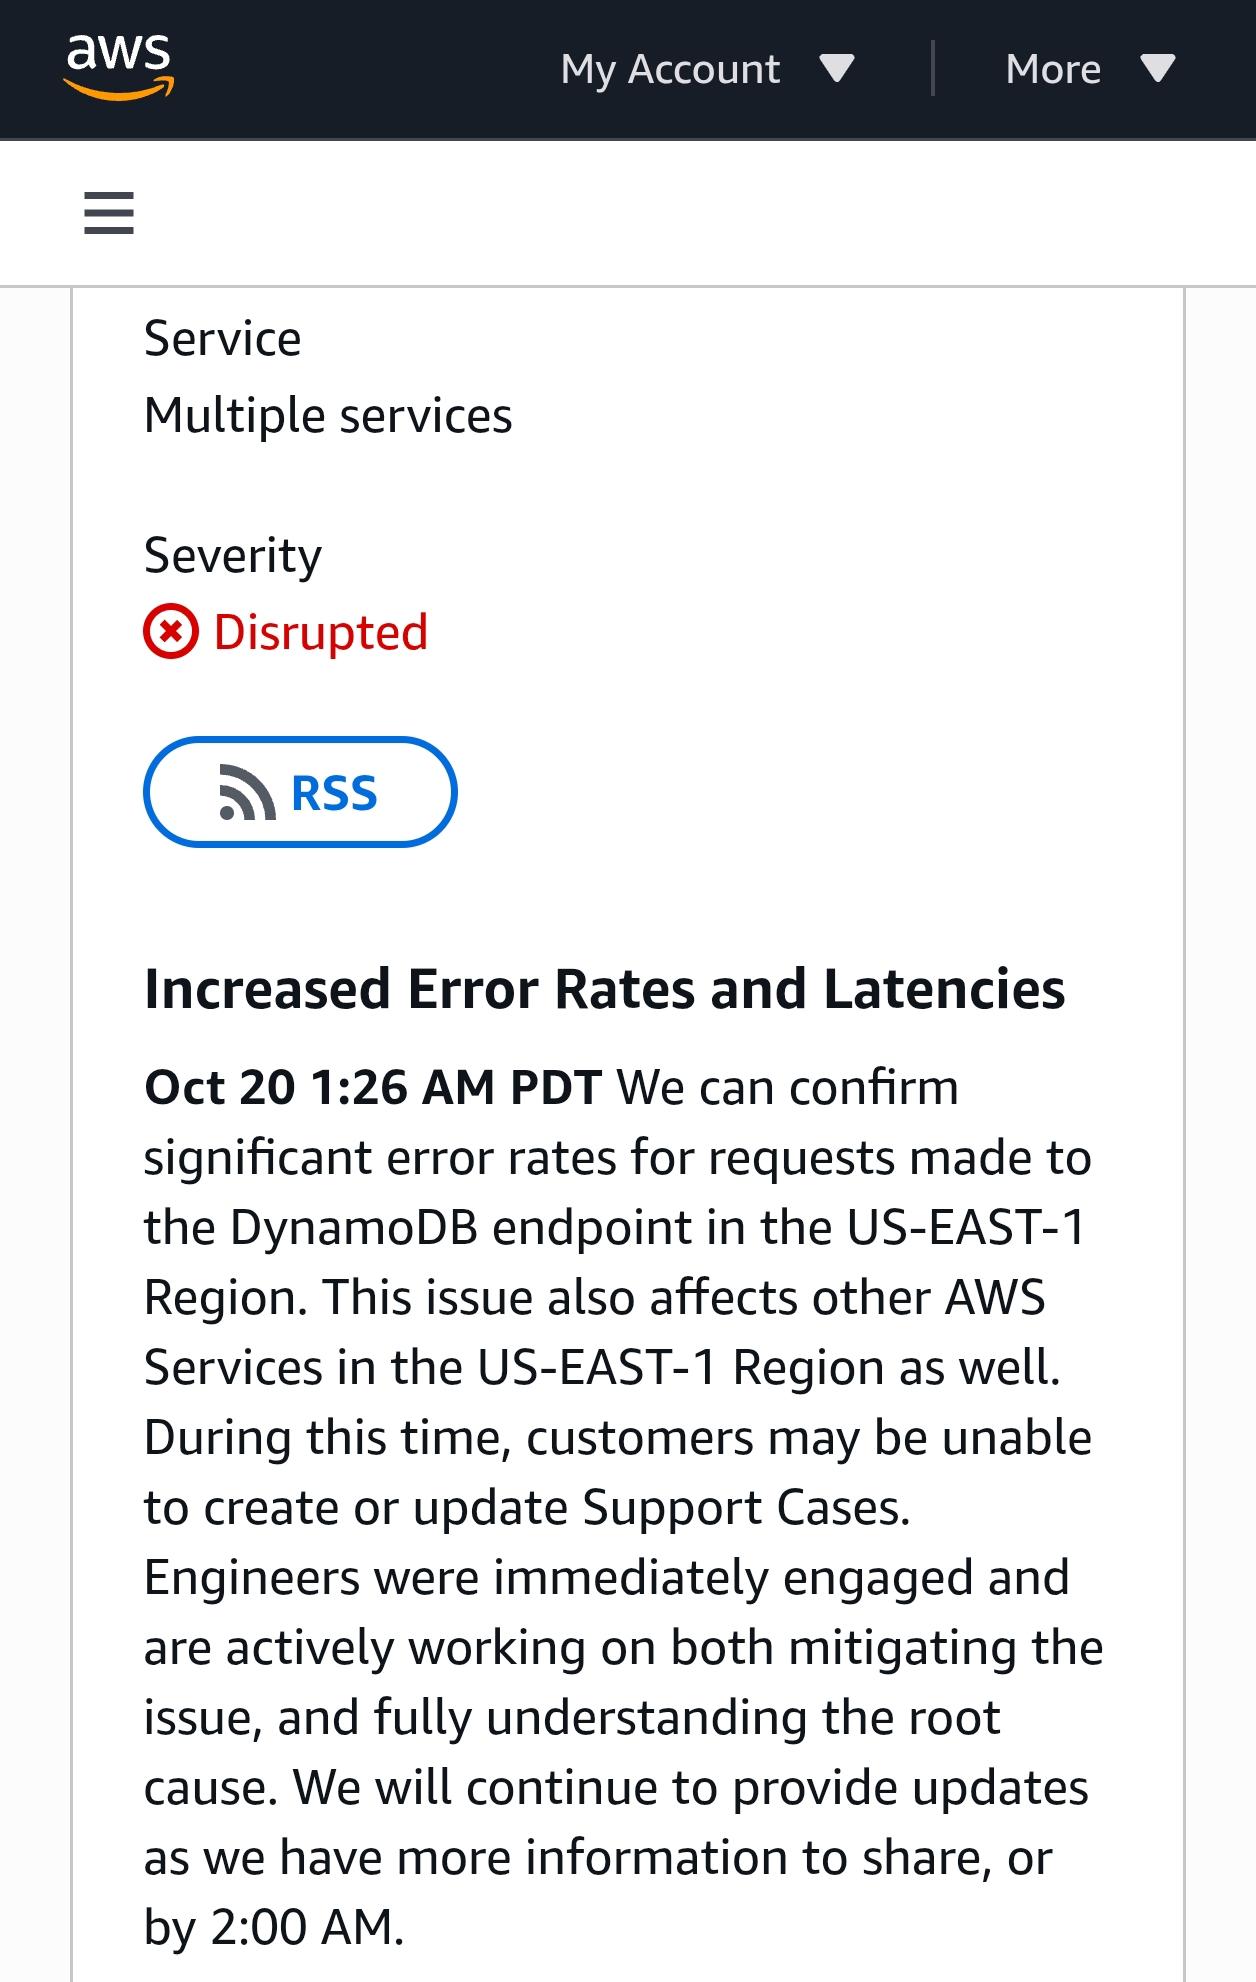This screenshot has width=1256, height=1982.
Task: Open the hamburger navigation menu
Action: click(109, 213)
